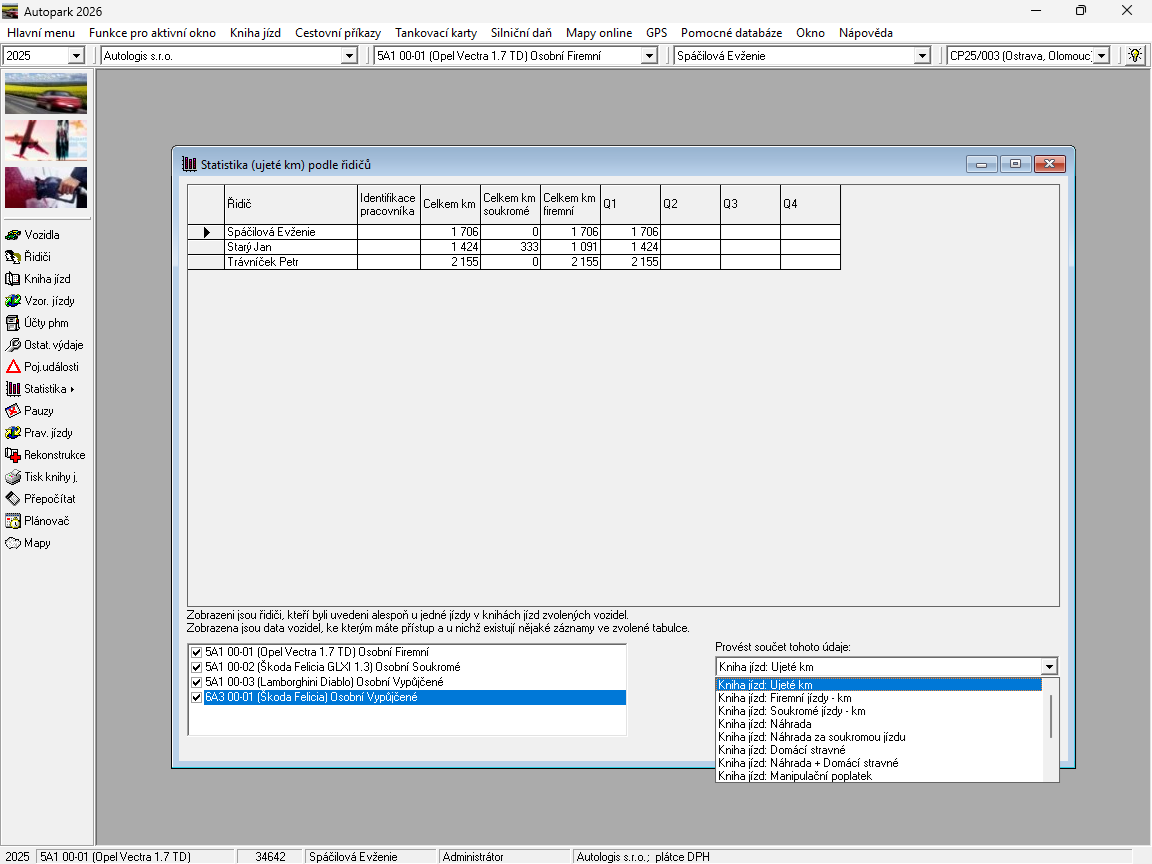Open the Tankovací karty menu

pyautogui.click(x=436, y=33)
